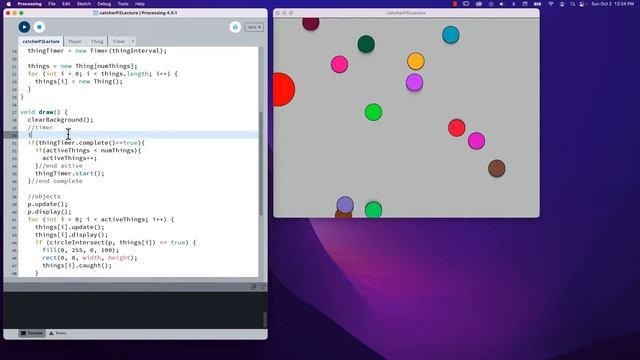This screenshot has width=640, height=360.
Task: Open Wi-Fi status in menu bar
Action: pos(551,4)
